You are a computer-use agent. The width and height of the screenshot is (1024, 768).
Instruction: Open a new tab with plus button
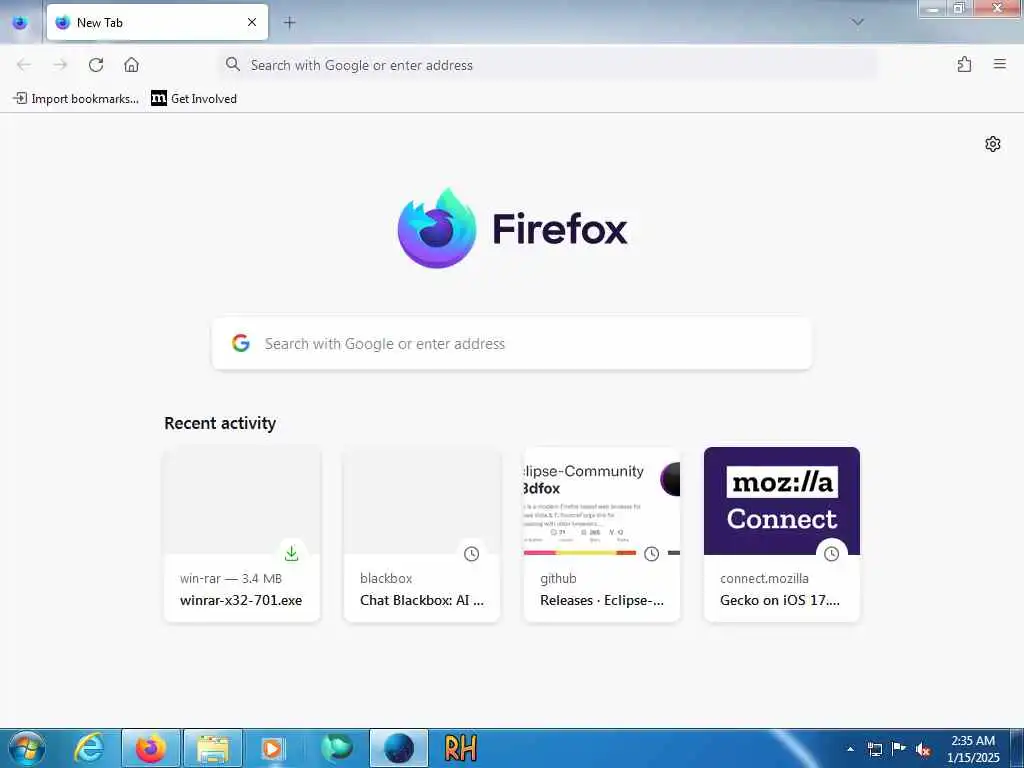click(x=289, y=22)
